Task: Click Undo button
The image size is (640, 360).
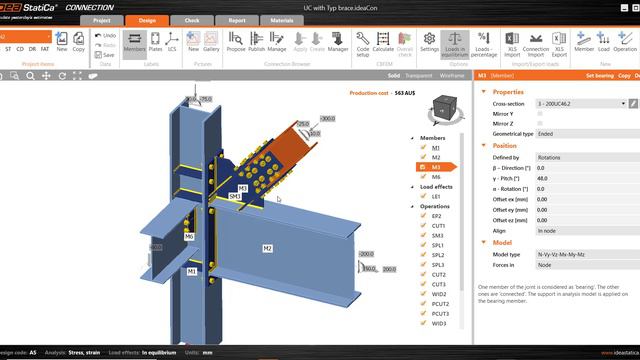Action: pos(105,36)
